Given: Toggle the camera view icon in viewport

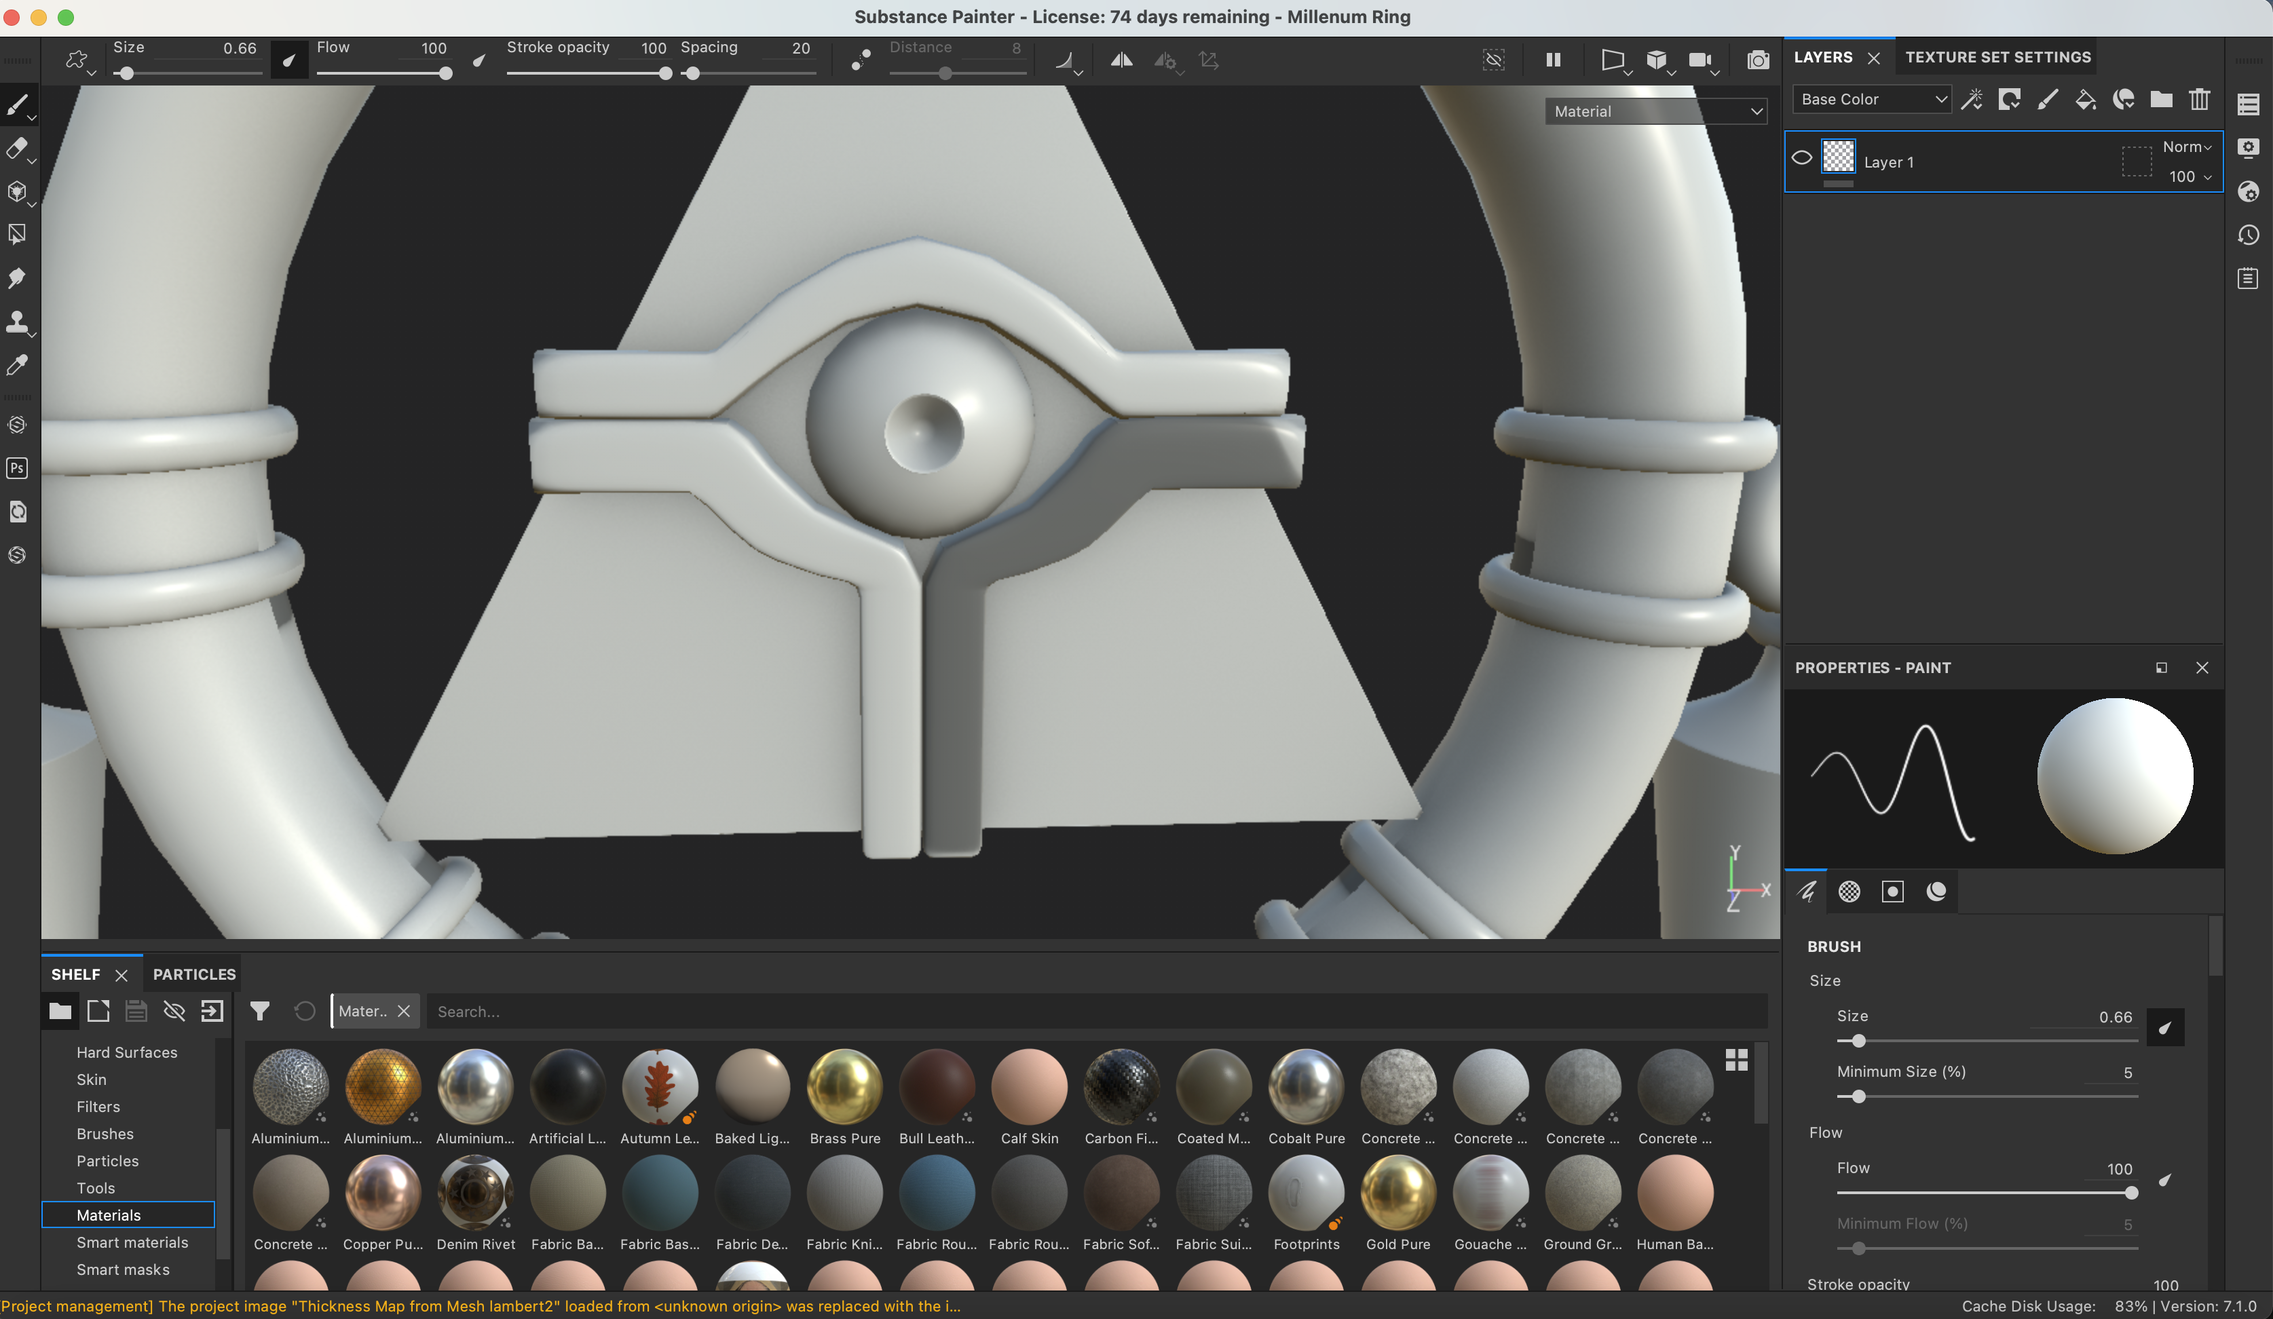Looking at the screenshot, I should tap(1702, 60).
